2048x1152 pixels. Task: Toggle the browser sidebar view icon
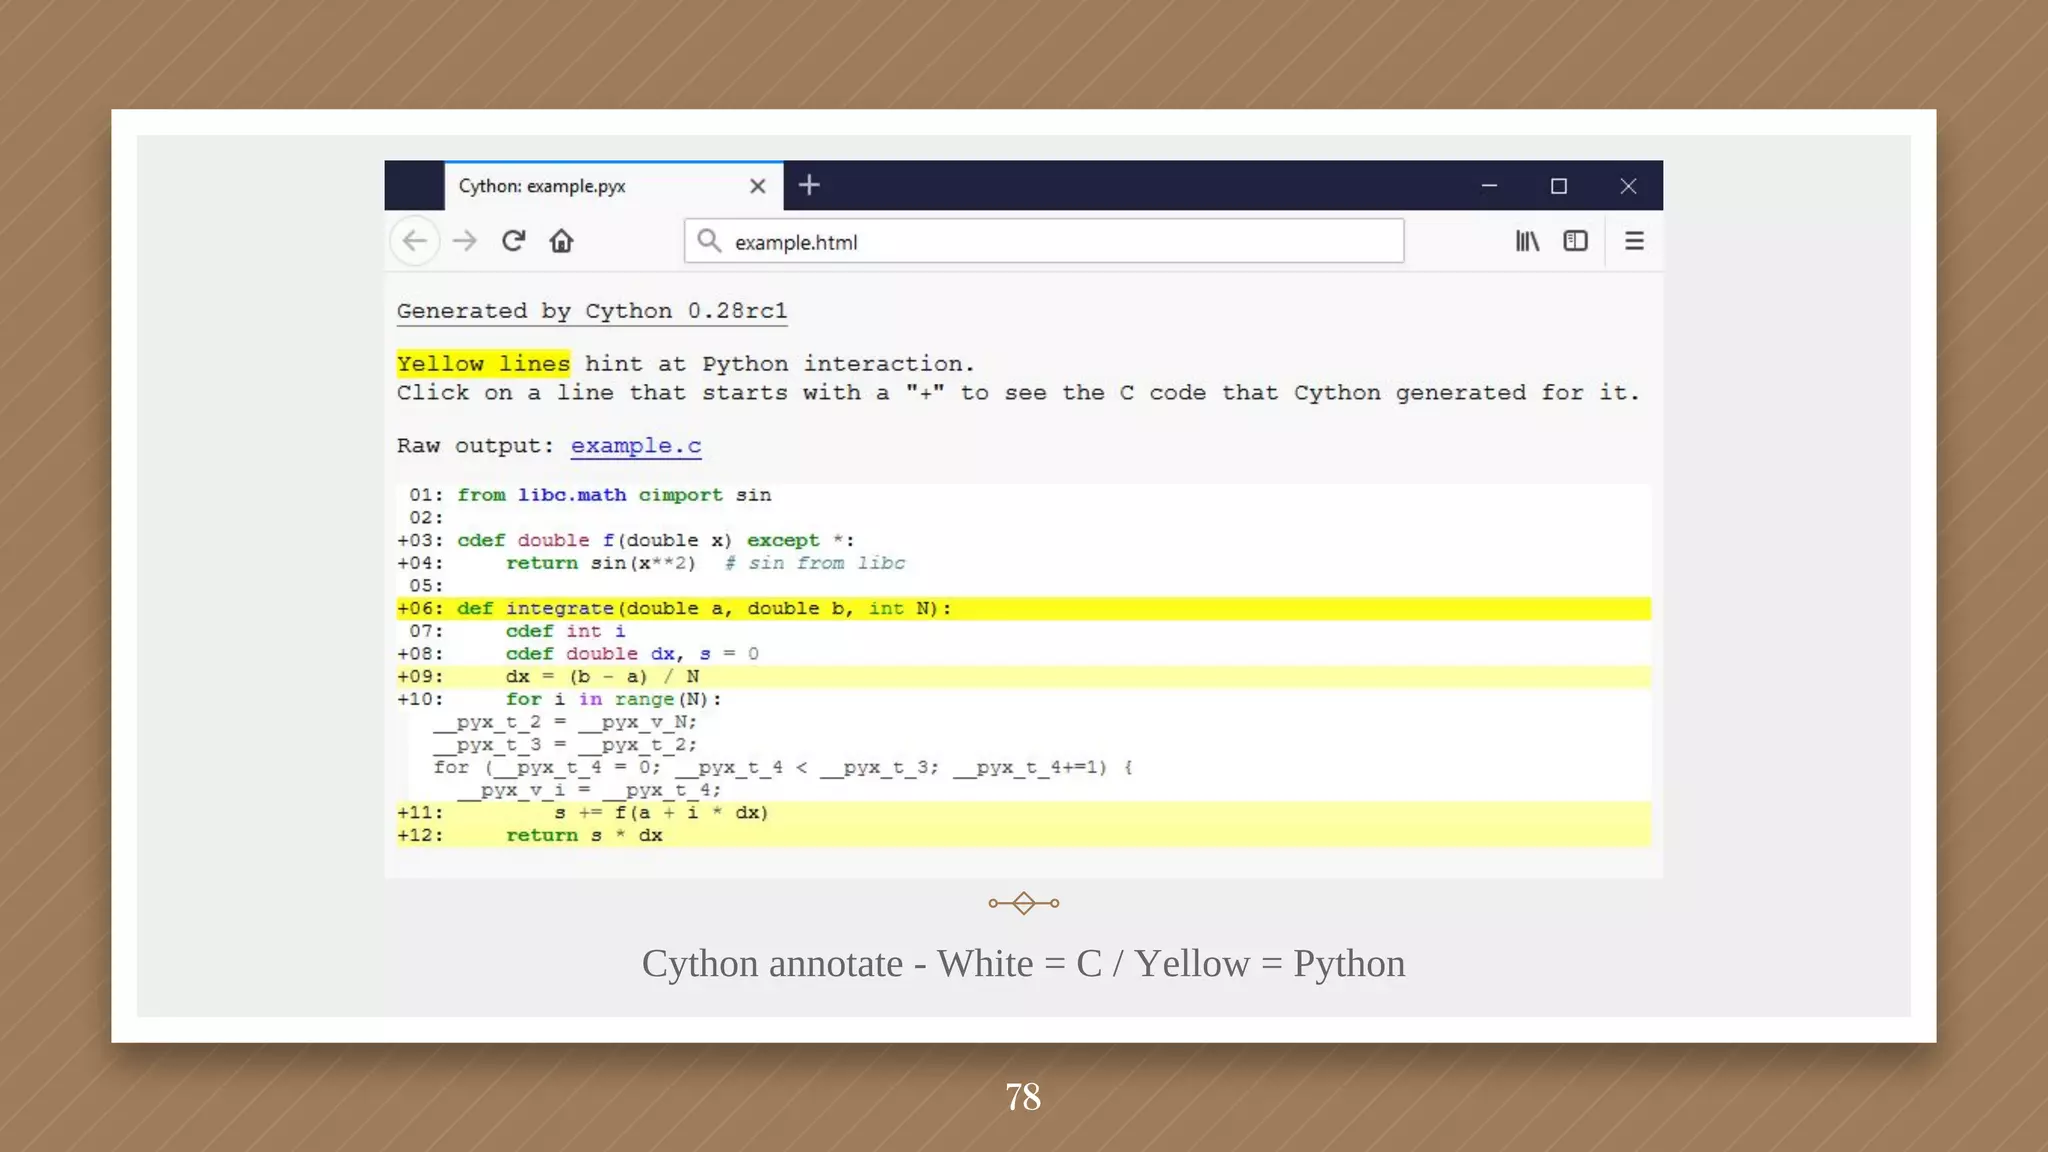point(1575,241)
